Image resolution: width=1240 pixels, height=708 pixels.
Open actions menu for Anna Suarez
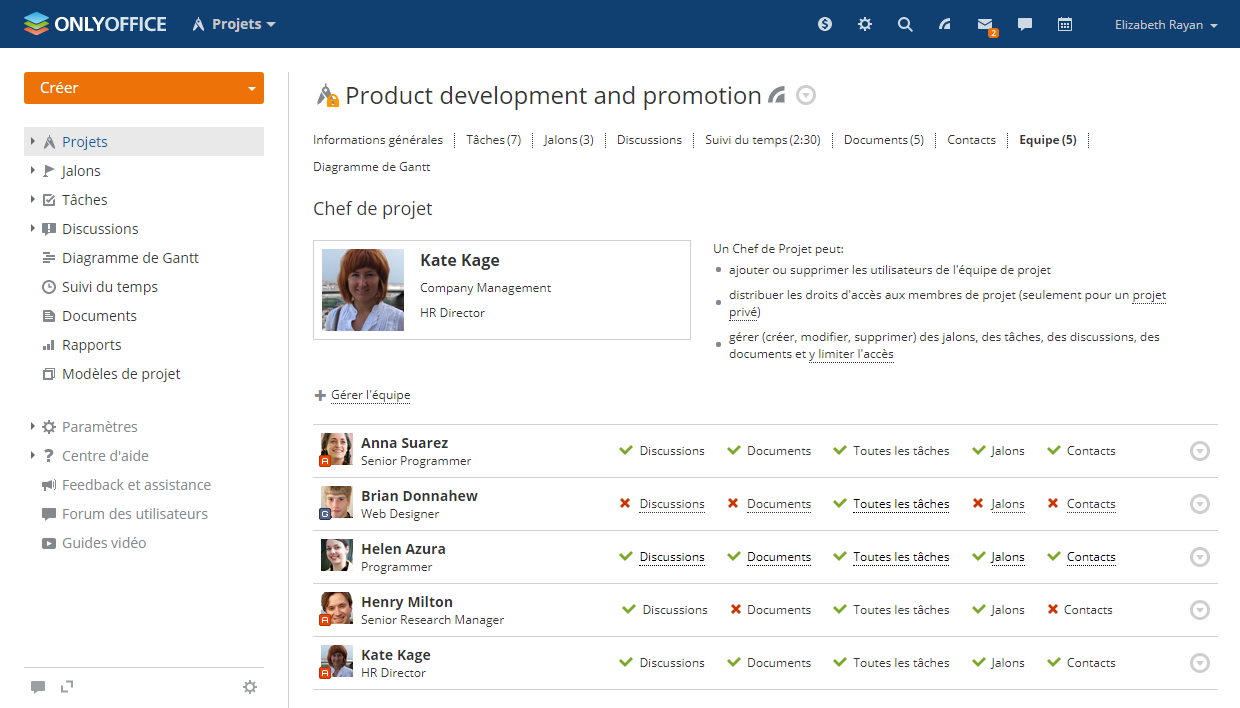pos(1200,451)
